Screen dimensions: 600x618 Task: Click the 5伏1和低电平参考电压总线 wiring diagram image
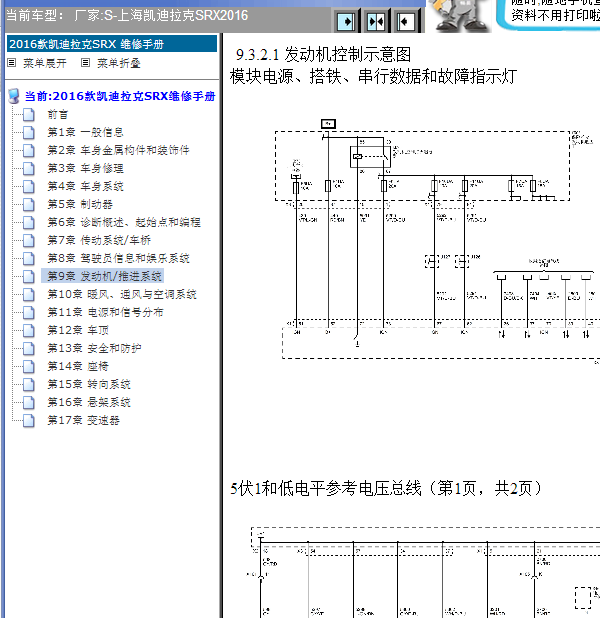(x=425, y=571)
